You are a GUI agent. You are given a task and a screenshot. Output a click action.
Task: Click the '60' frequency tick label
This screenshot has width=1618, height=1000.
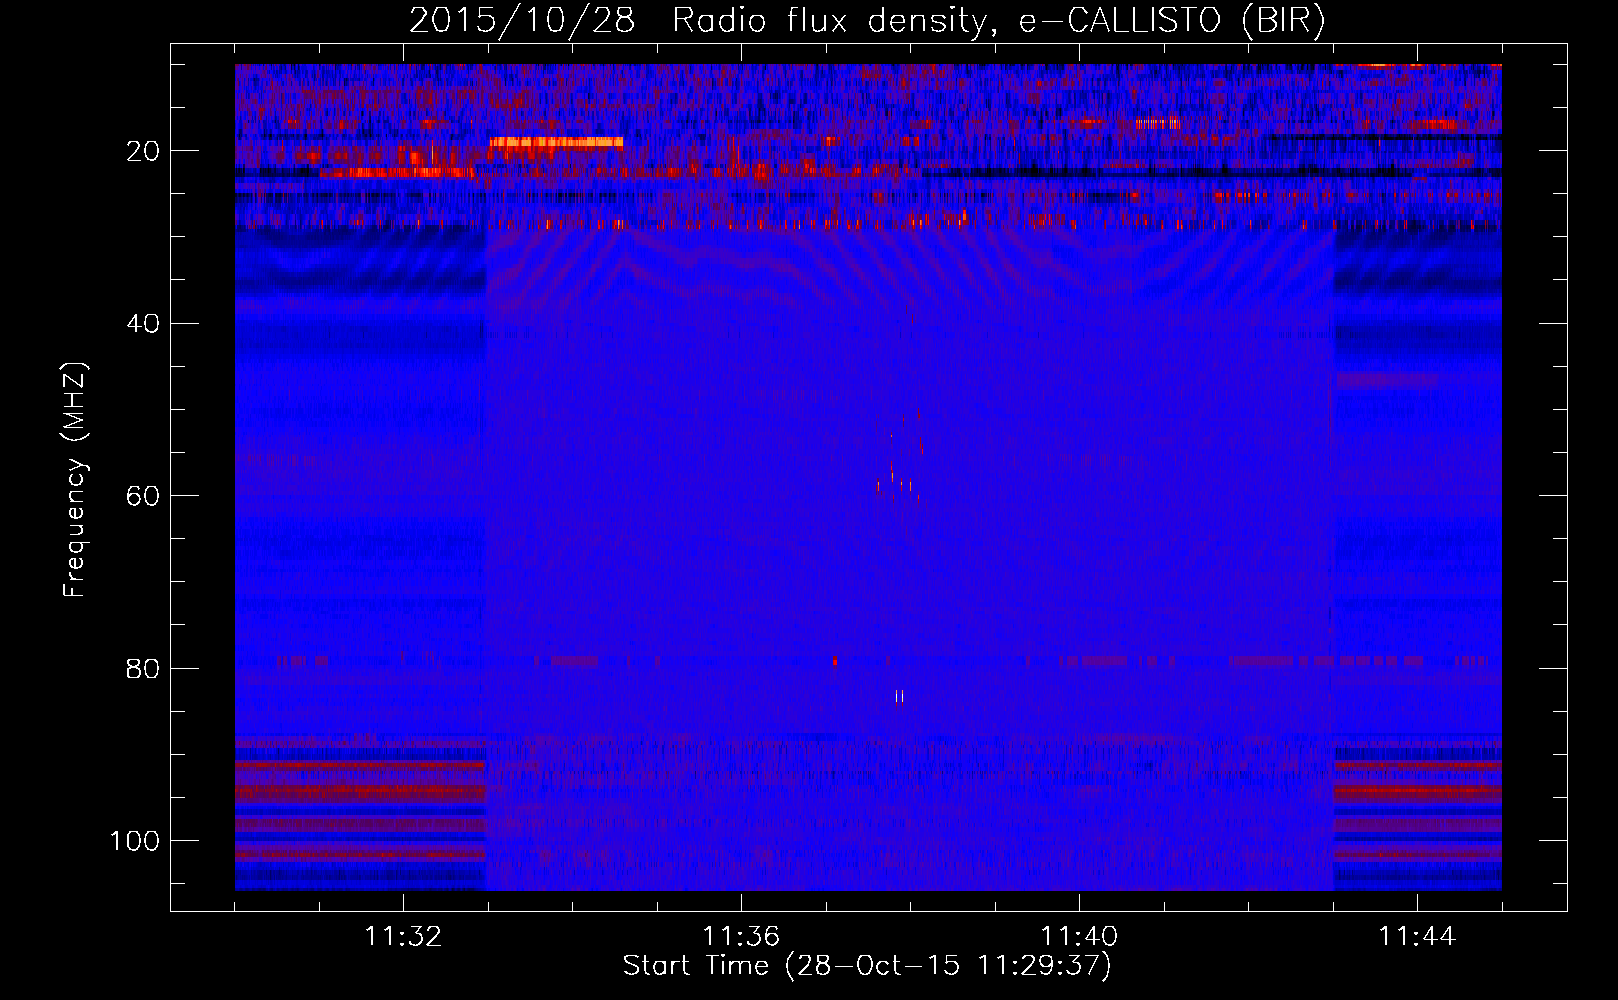click(x=144, y=496)
